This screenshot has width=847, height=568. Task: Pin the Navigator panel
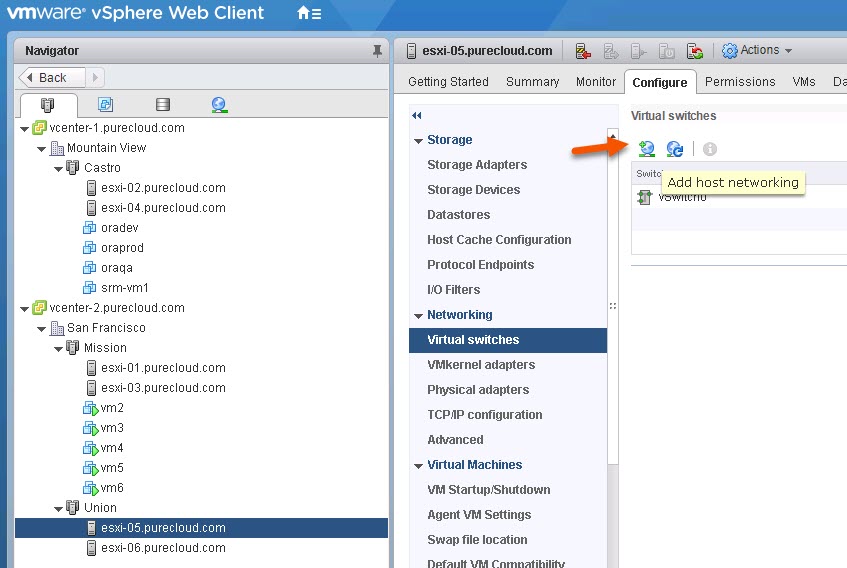(377, 51)
